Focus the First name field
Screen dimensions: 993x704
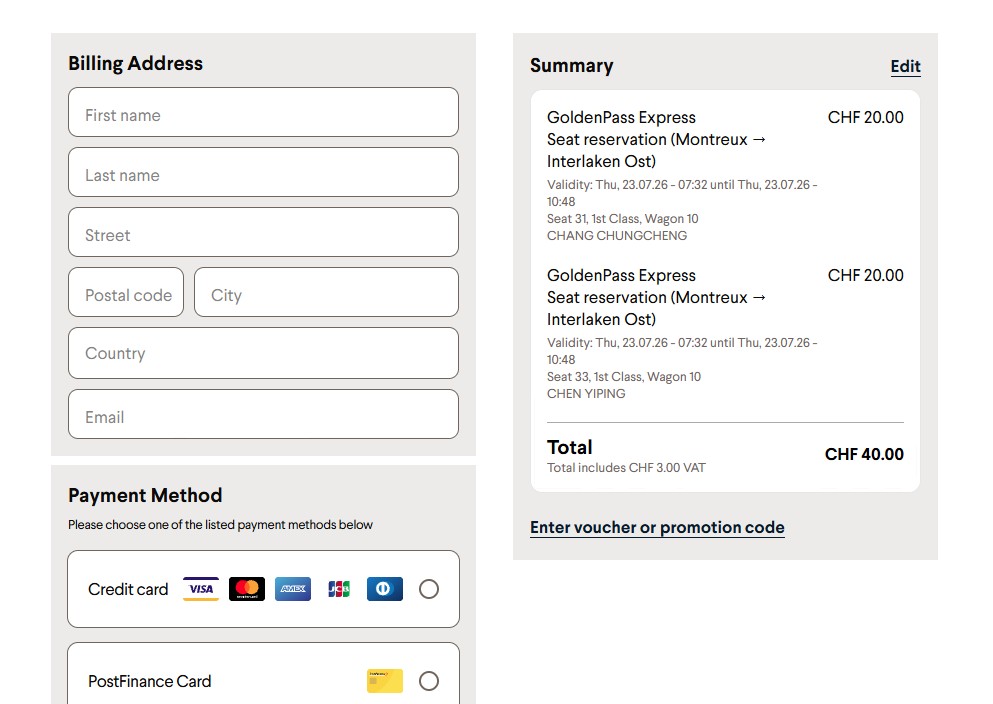[263, 112]
